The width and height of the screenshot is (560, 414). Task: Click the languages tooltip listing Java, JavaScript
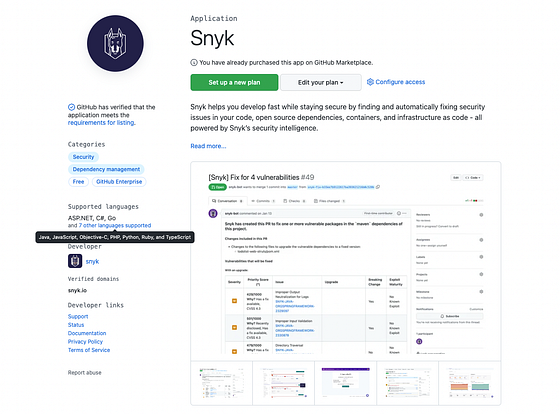[x=115, y=237]
